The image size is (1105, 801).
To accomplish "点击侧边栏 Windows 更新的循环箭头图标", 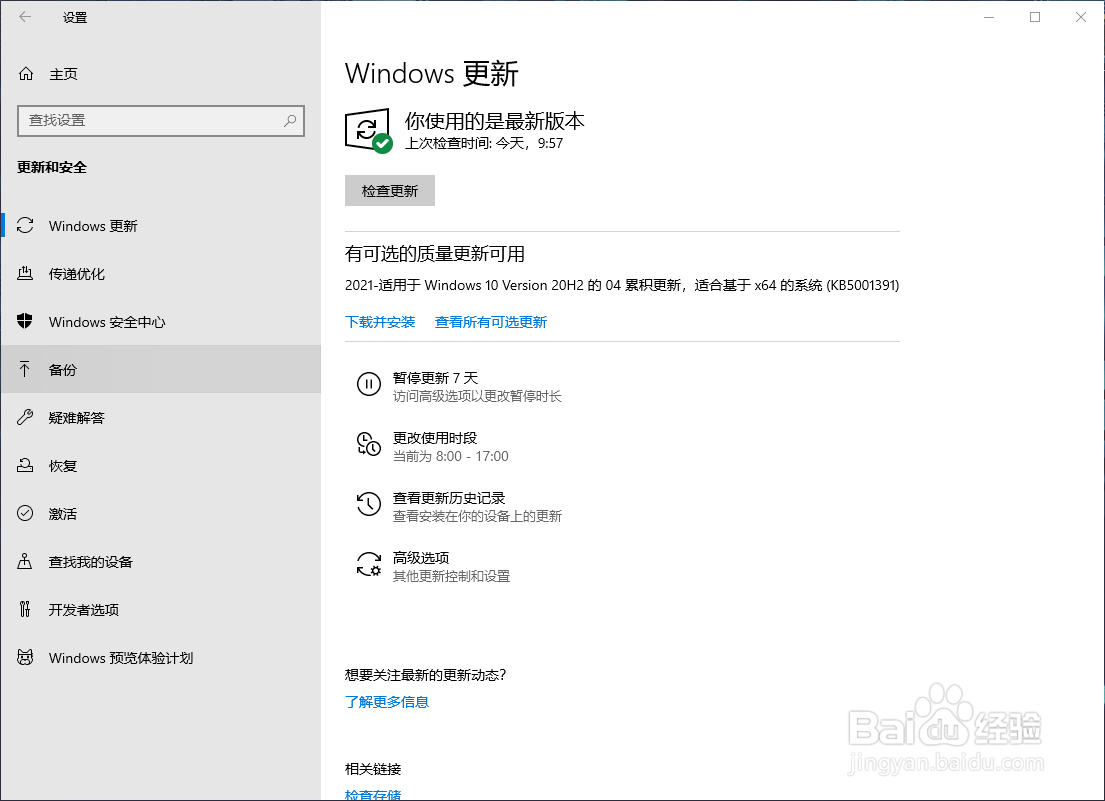I will [25, 225].
